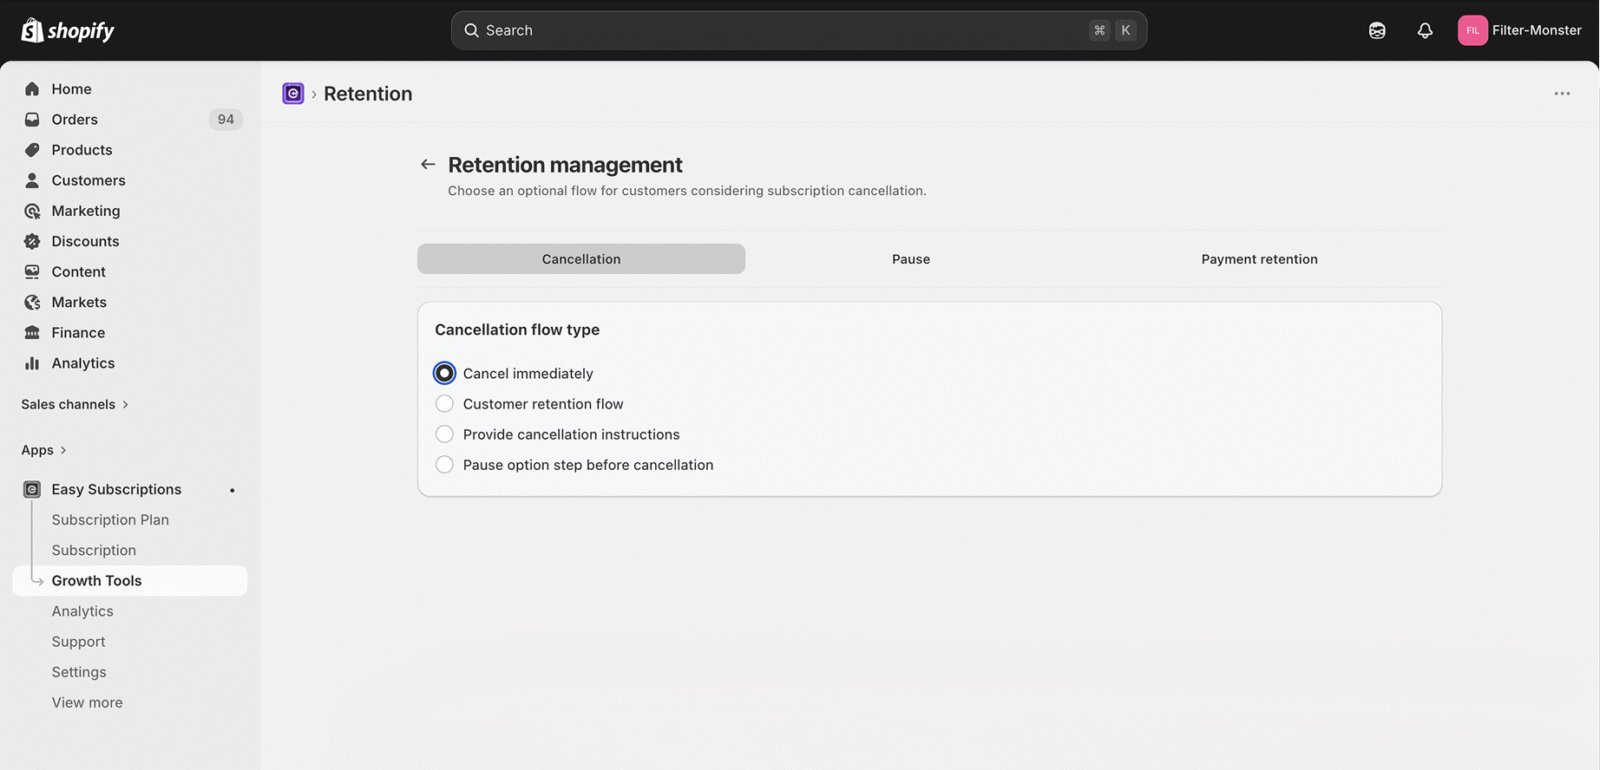Screen dimensions: 1600x770
Task: Open the Sidekick assistant icon
Action: (1377, 30)
